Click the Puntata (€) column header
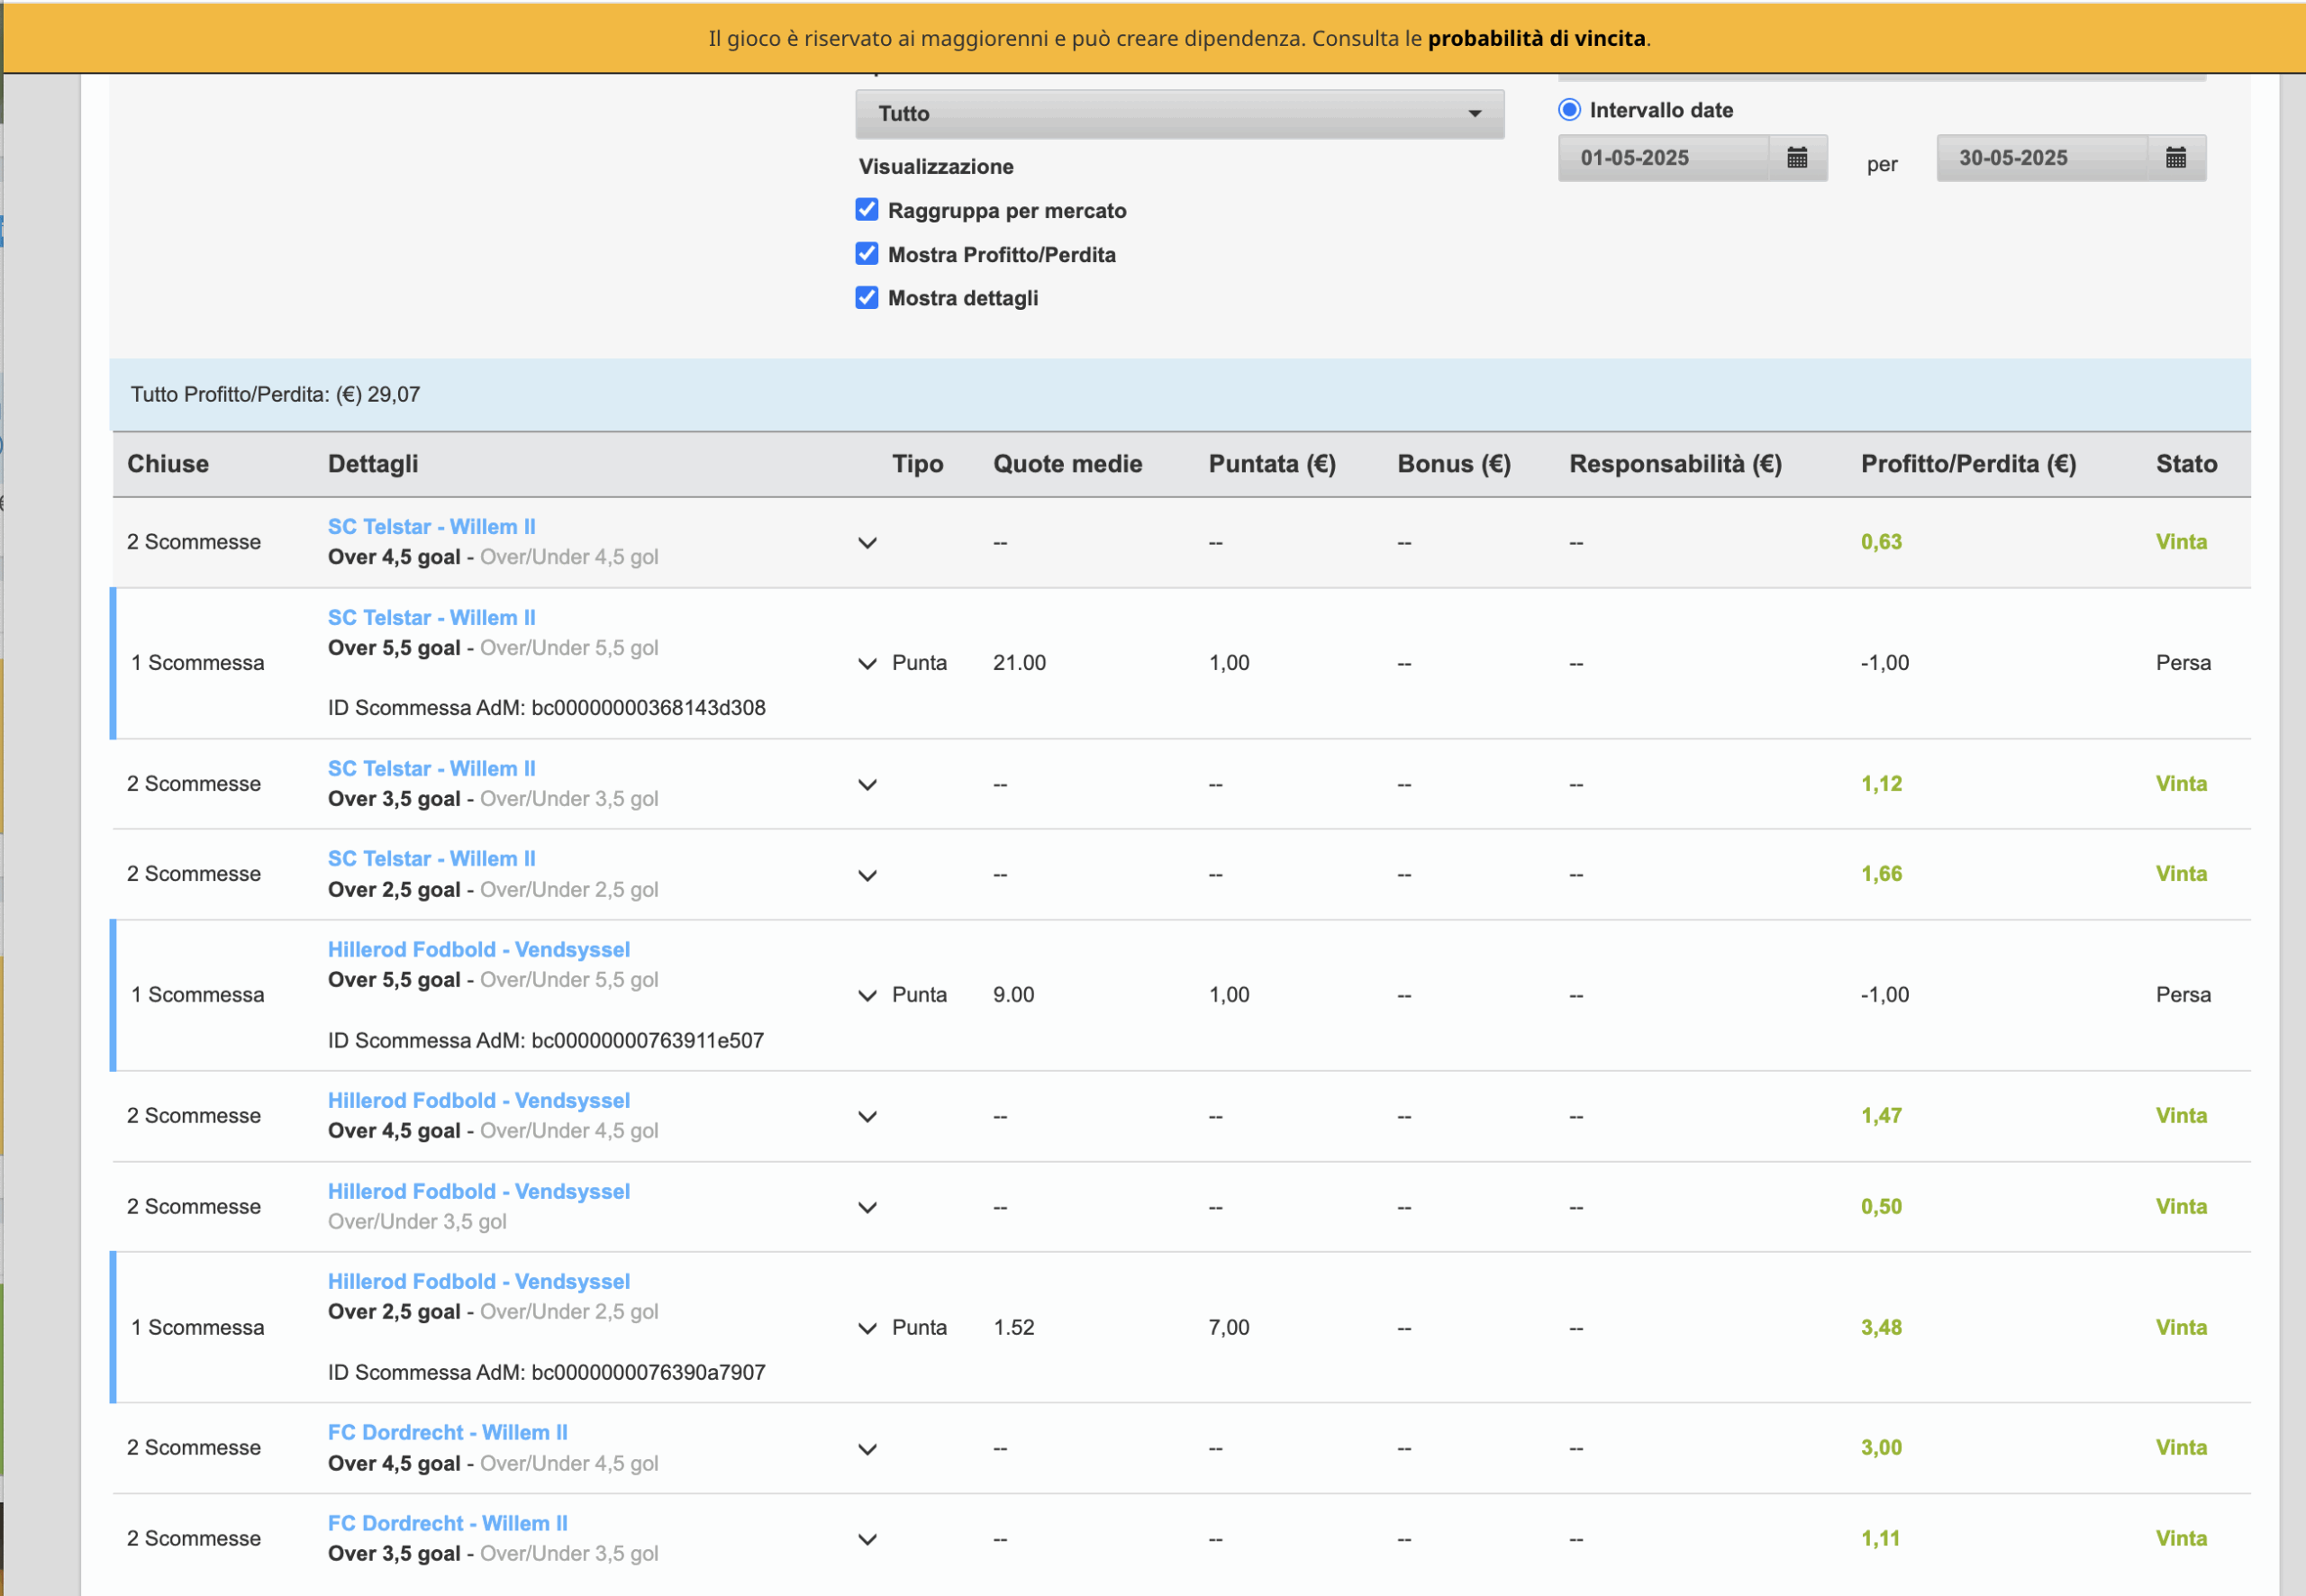Image resolution: width=2306 pixels, height=1596 pixels. click(1272, 464)
